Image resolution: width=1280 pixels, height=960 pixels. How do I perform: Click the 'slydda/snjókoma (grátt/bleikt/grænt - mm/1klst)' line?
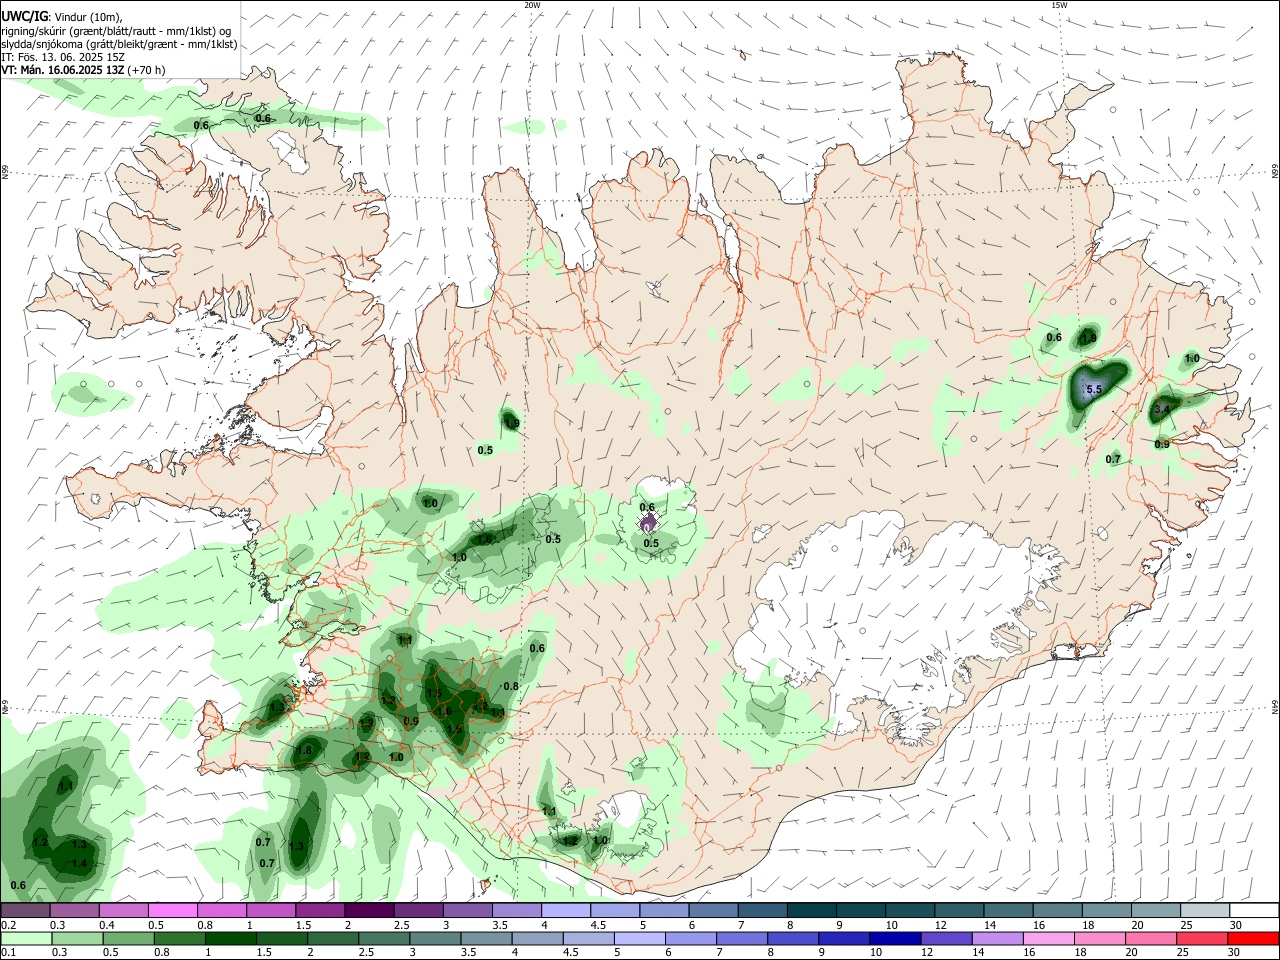[119, 44]
